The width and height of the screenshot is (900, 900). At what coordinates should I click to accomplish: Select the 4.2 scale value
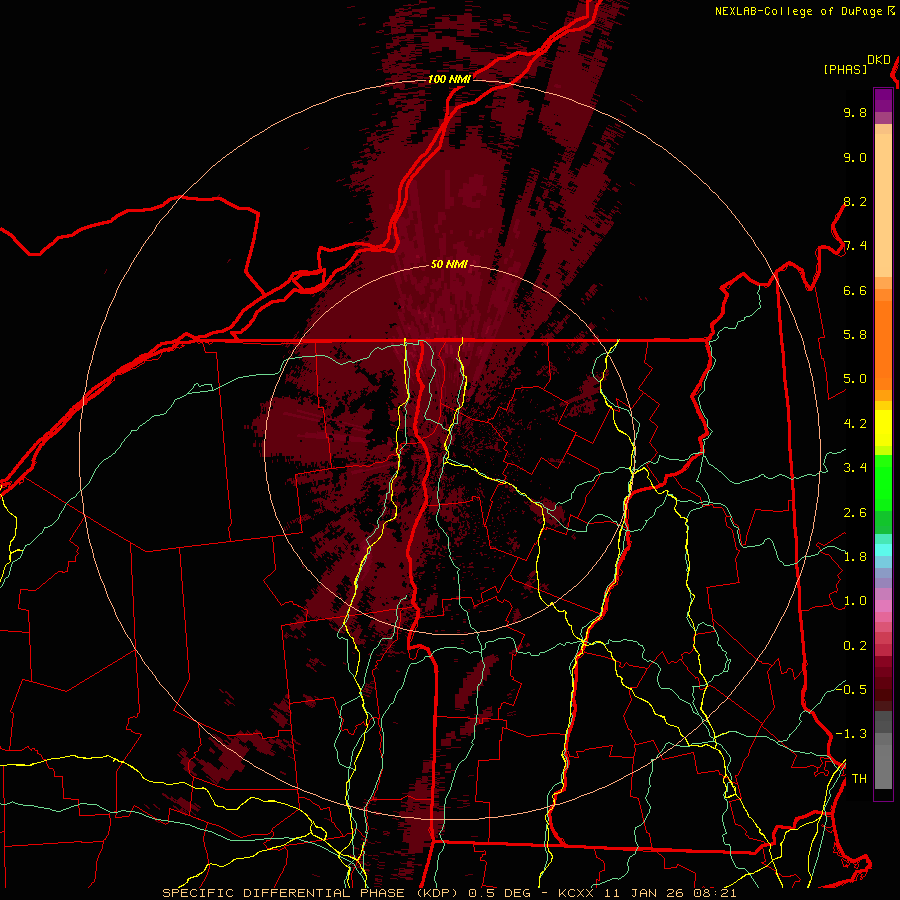(x=855, y=424)
